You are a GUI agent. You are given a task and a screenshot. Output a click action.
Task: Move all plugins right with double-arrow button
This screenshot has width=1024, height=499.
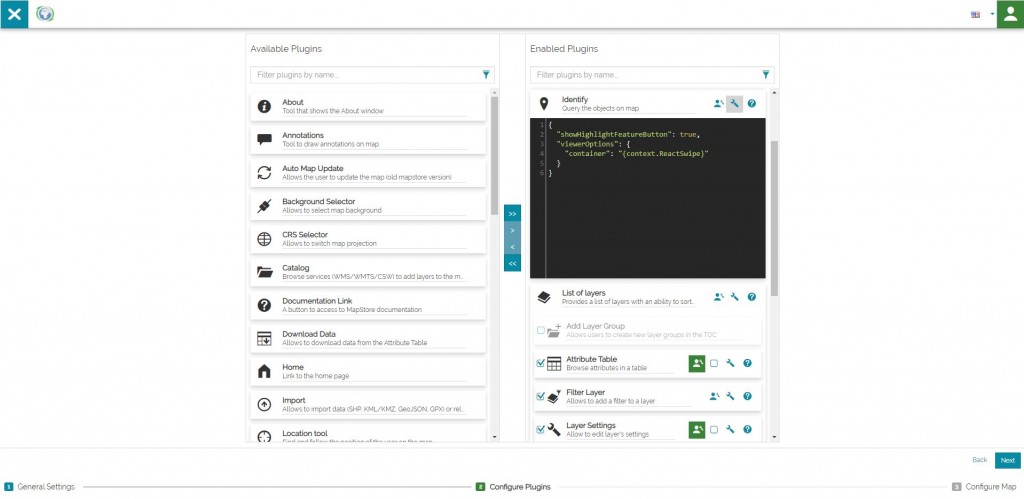(512, 214)
